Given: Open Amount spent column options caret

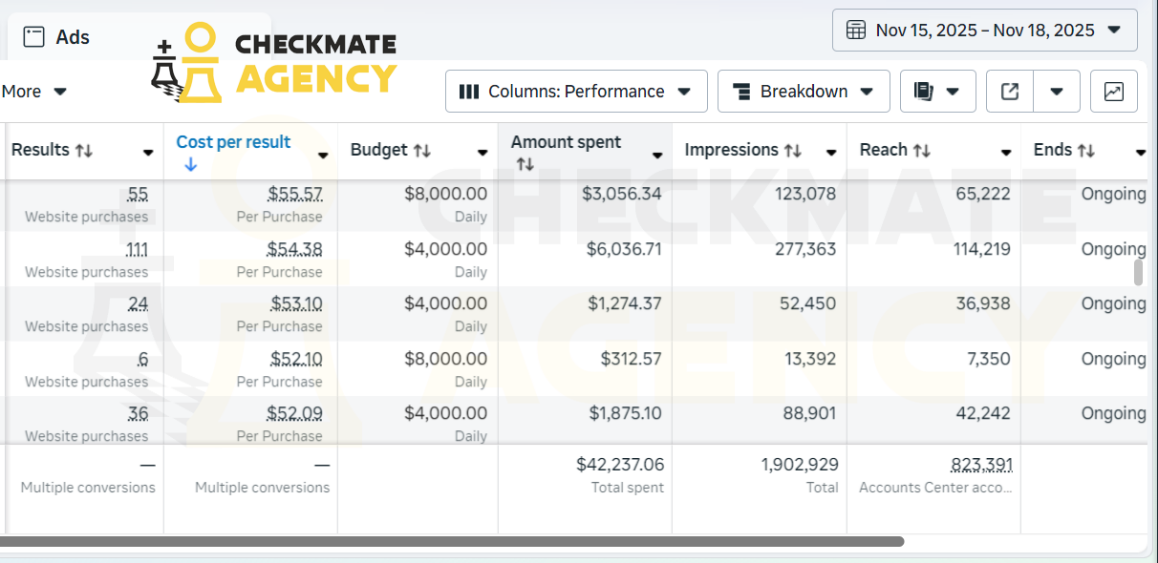Looking at the screenshot, I should (x=657, y=154).
